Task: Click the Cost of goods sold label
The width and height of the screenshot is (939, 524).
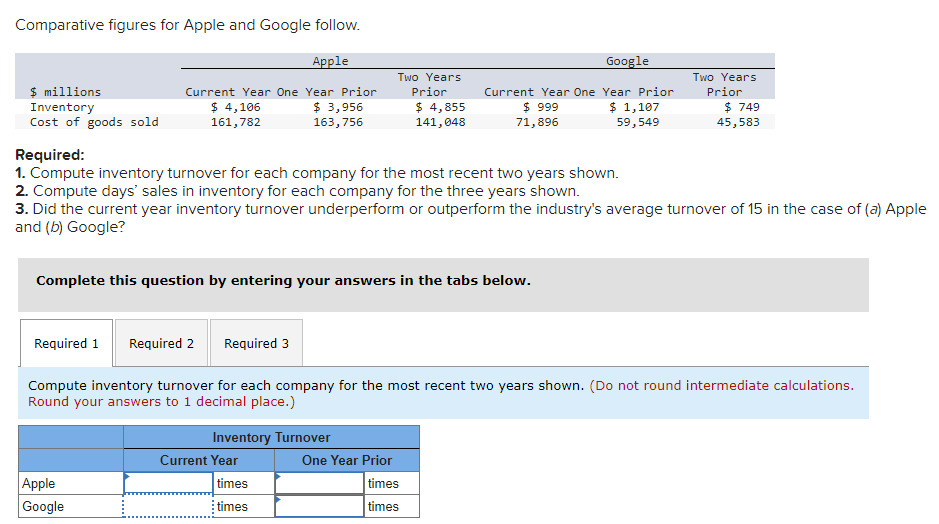Action: click(x=95, y=122)
